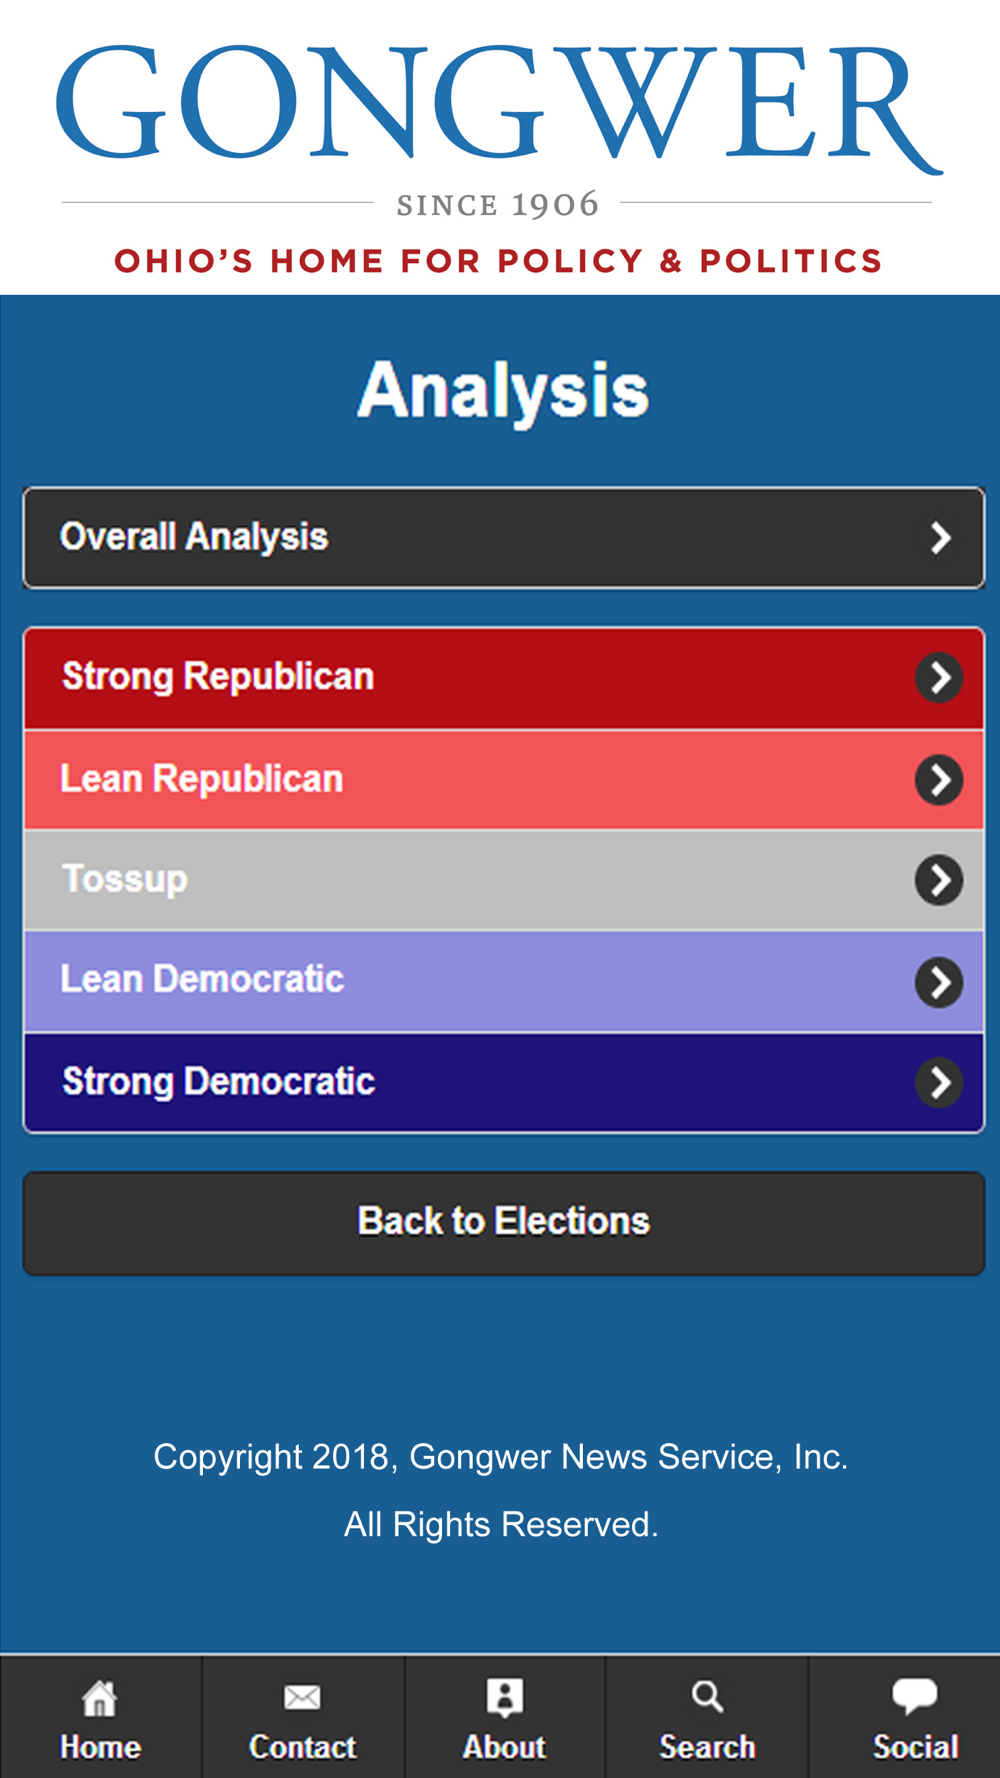The width and height of the screenshot is (1000, 1778).
Task: Select the Lean Republican label text
Action: pyautogui.click(x=202, y=779)
